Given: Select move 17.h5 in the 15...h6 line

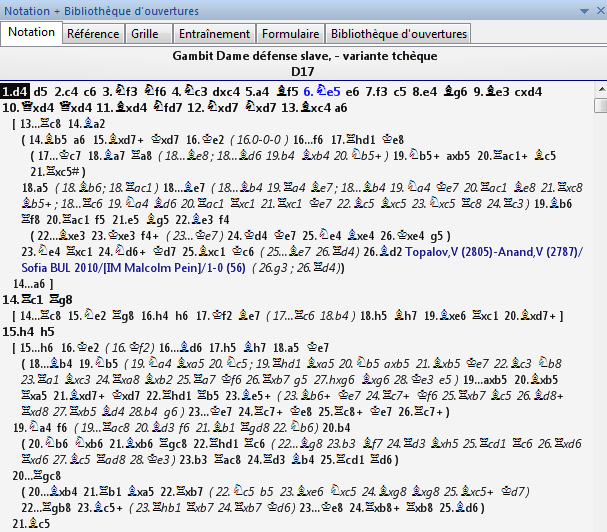Looking at the screenshot, I should pos(222,348).
